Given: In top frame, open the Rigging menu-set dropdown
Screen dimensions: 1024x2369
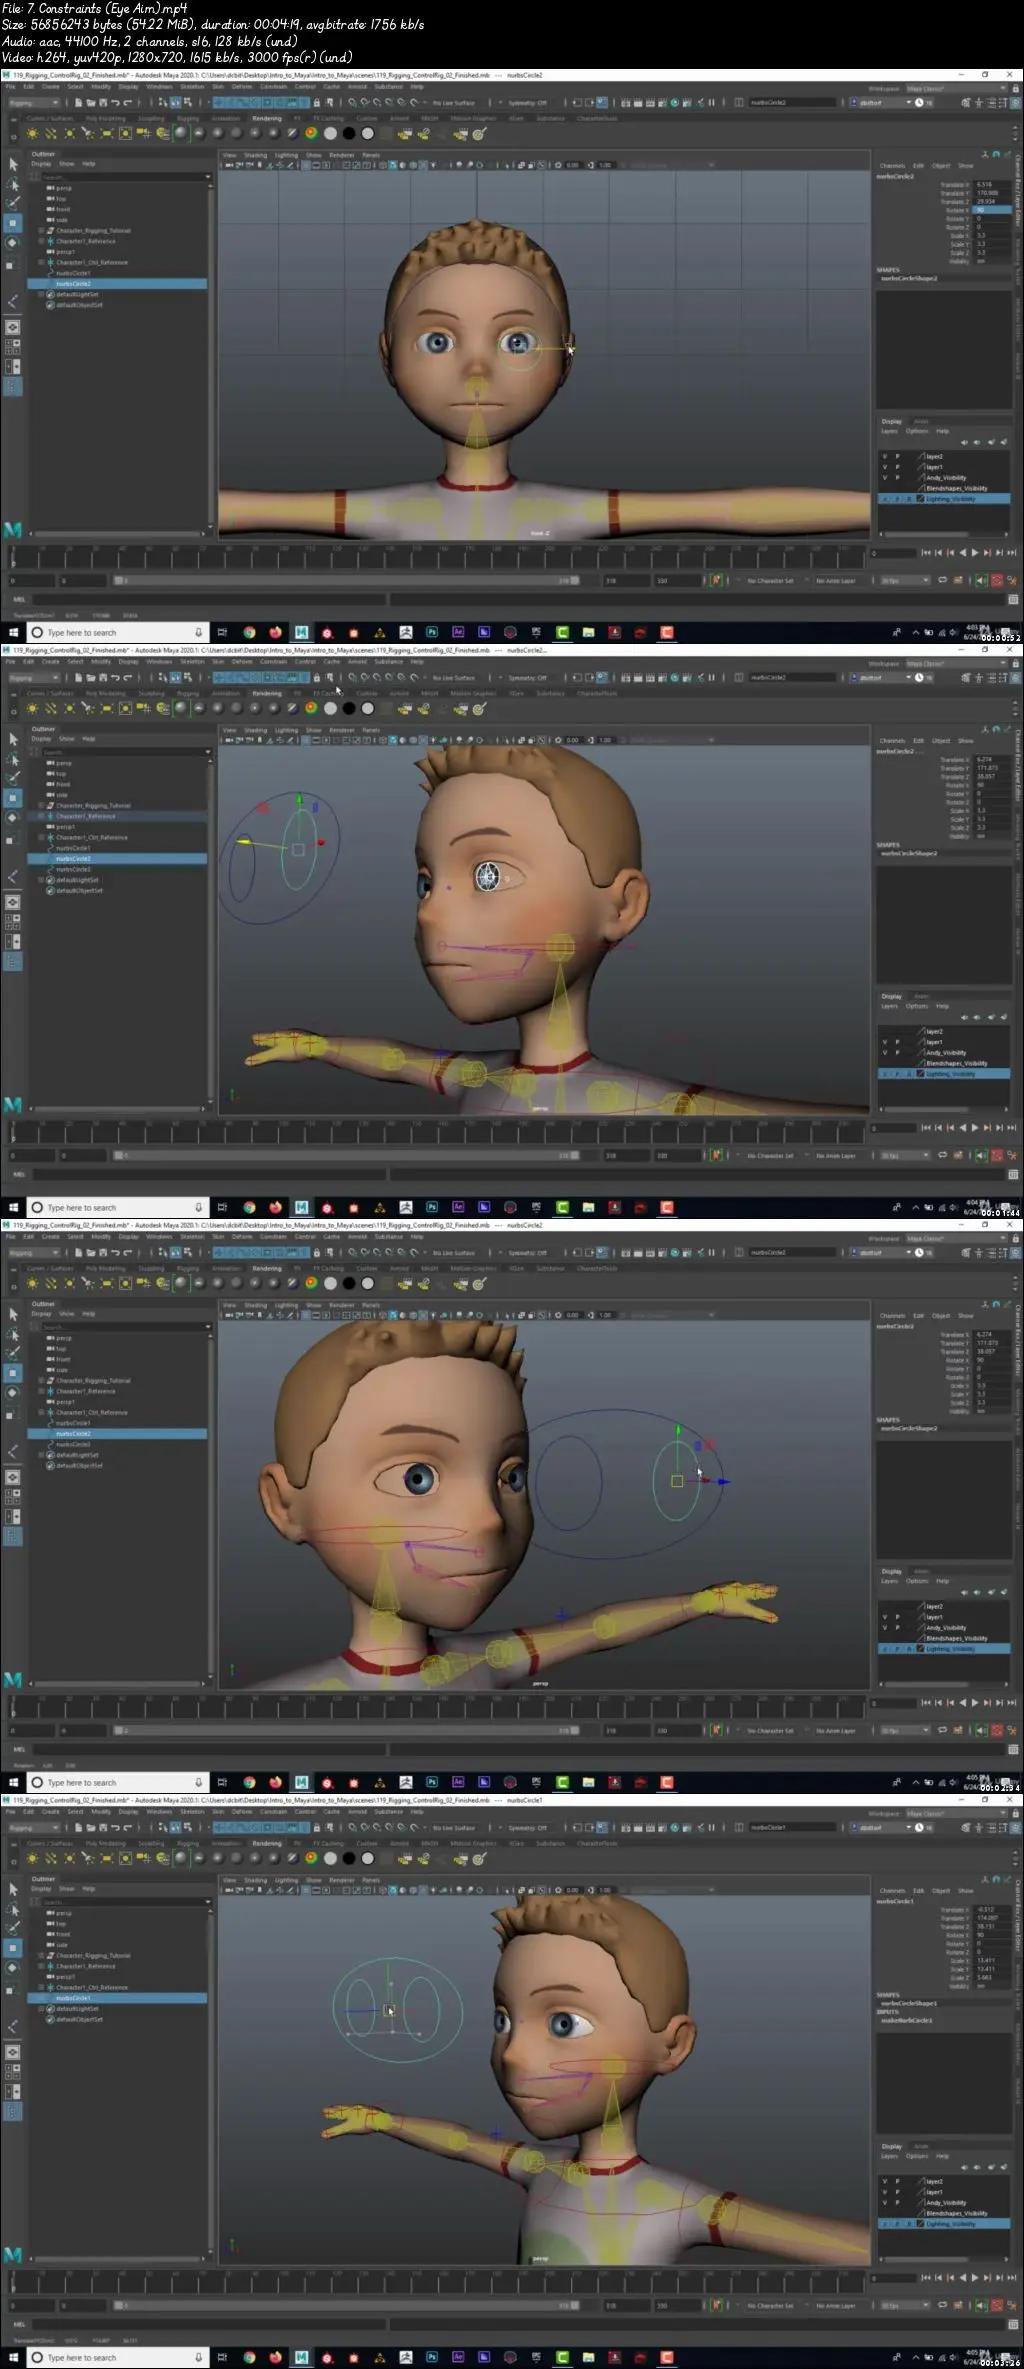Looking at the screenshot, I should (x=33, y=102).
